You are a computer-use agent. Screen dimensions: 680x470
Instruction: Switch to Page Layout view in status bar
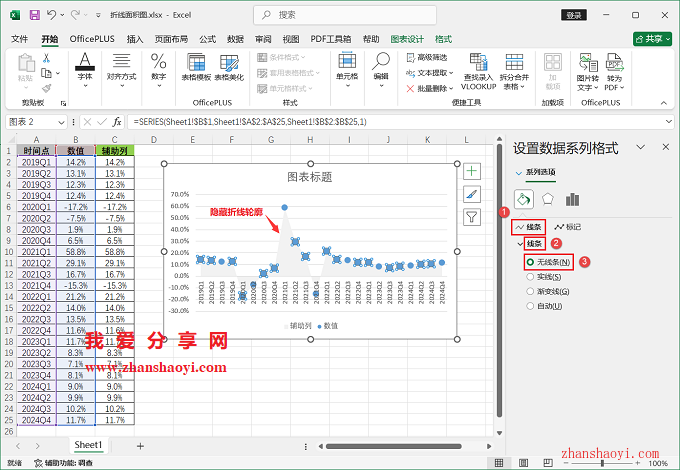(523, 463)
